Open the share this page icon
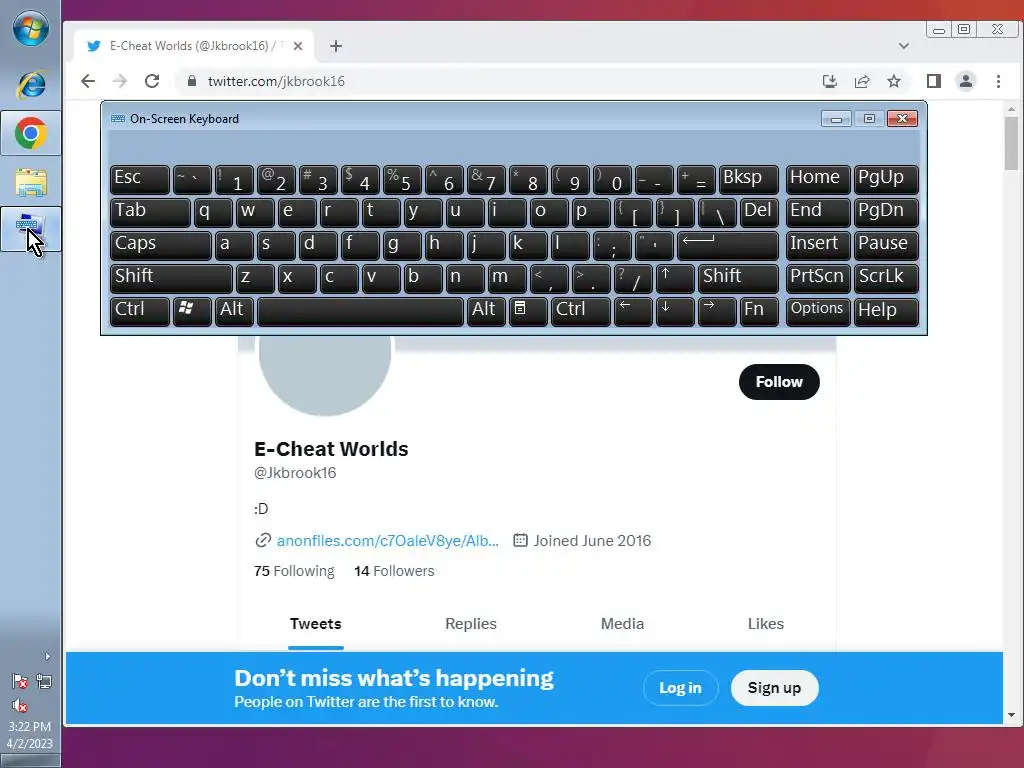Viewport: 1024px width, 768px height. (x=862, y=81)
